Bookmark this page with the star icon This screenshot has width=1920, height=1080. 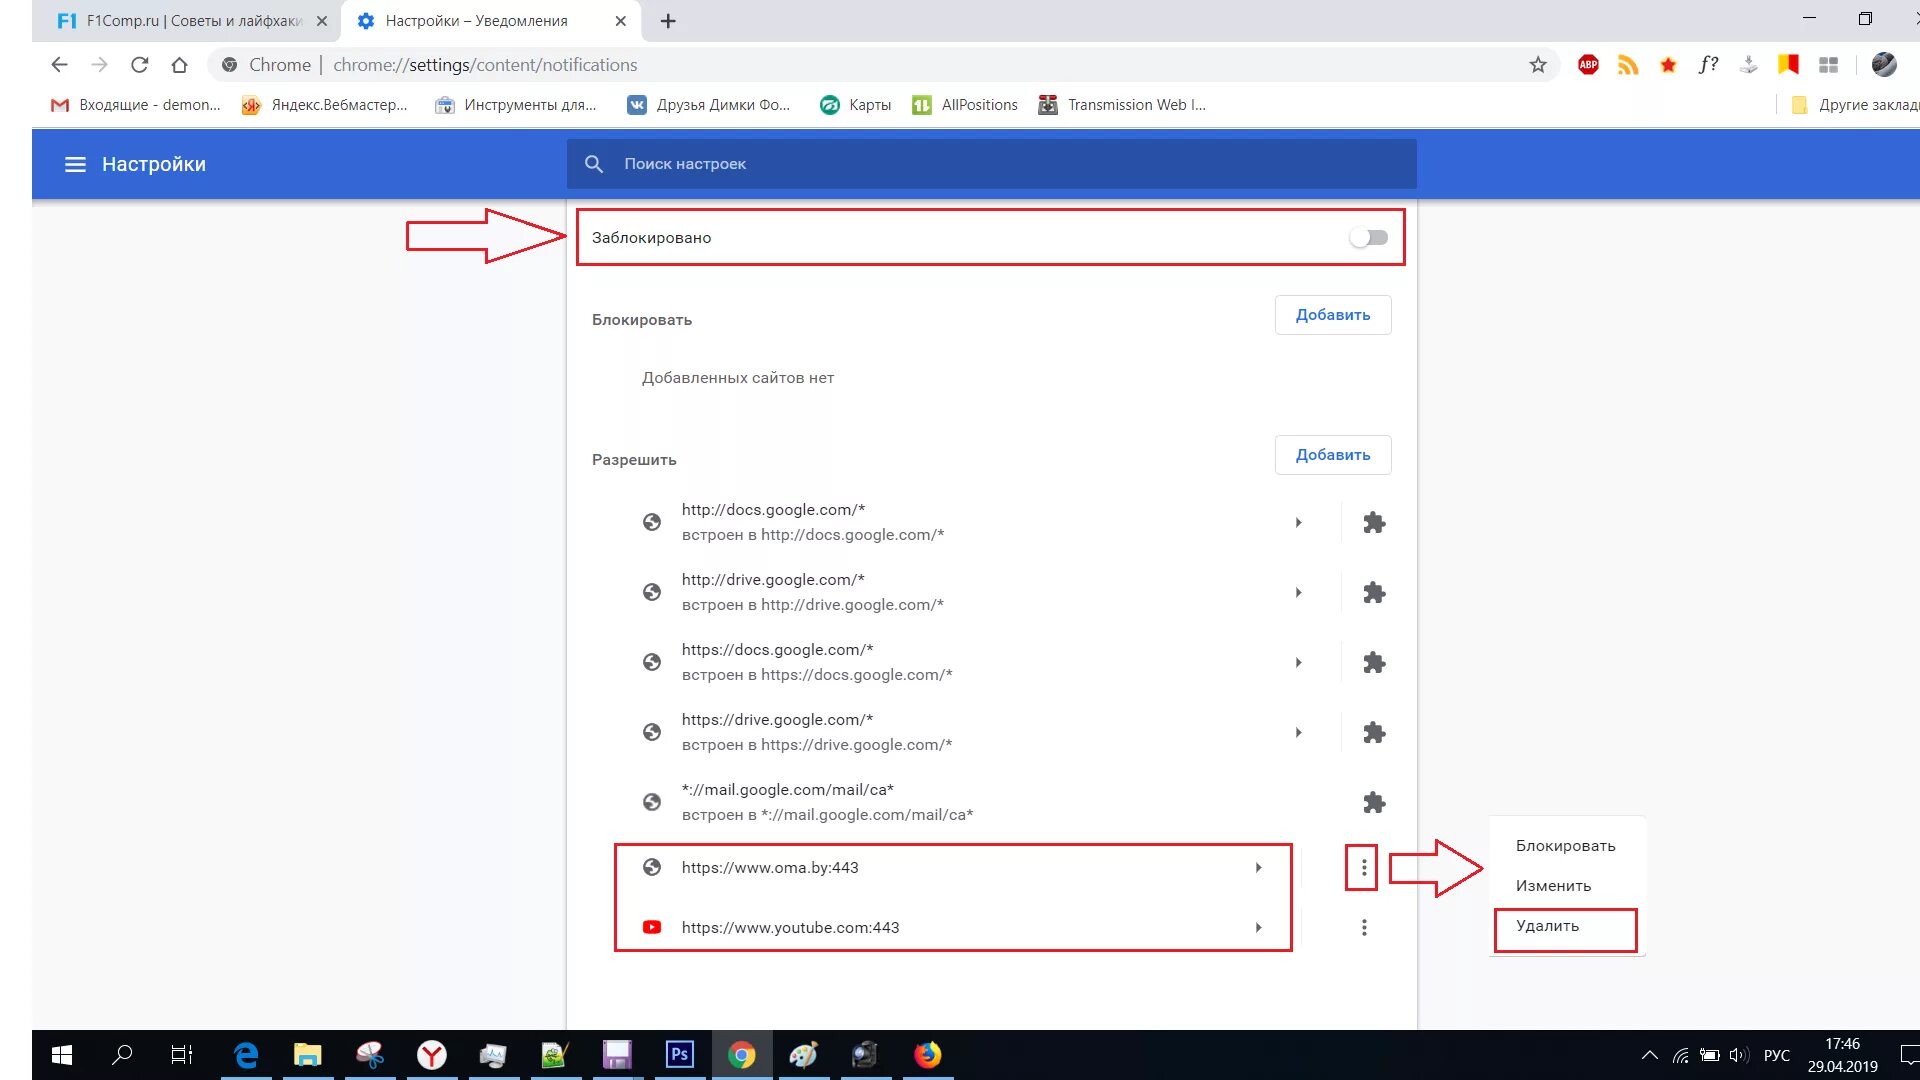1538,65
